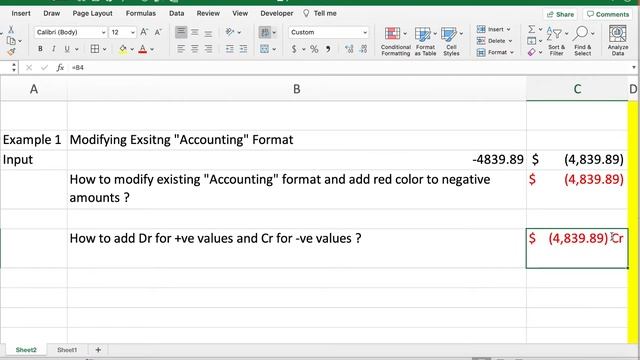Viewport: 640px width, 360px height.
Task: Click the Clear eraser icon
Action: [531, 52]
